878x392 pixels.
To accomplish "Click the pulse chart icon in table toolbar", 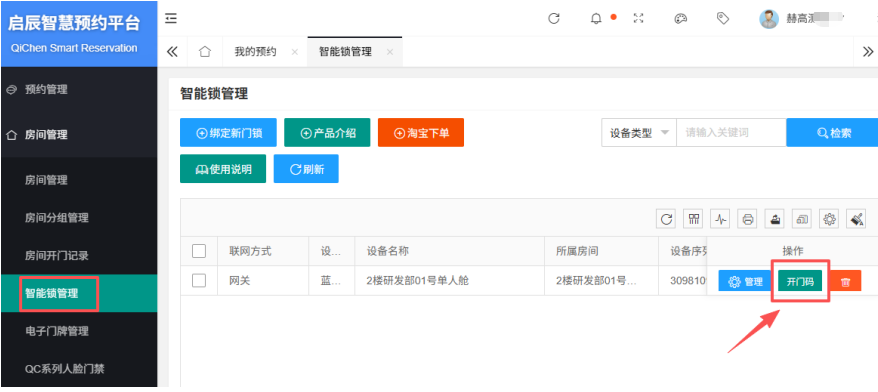I will (x=721, y=219).
